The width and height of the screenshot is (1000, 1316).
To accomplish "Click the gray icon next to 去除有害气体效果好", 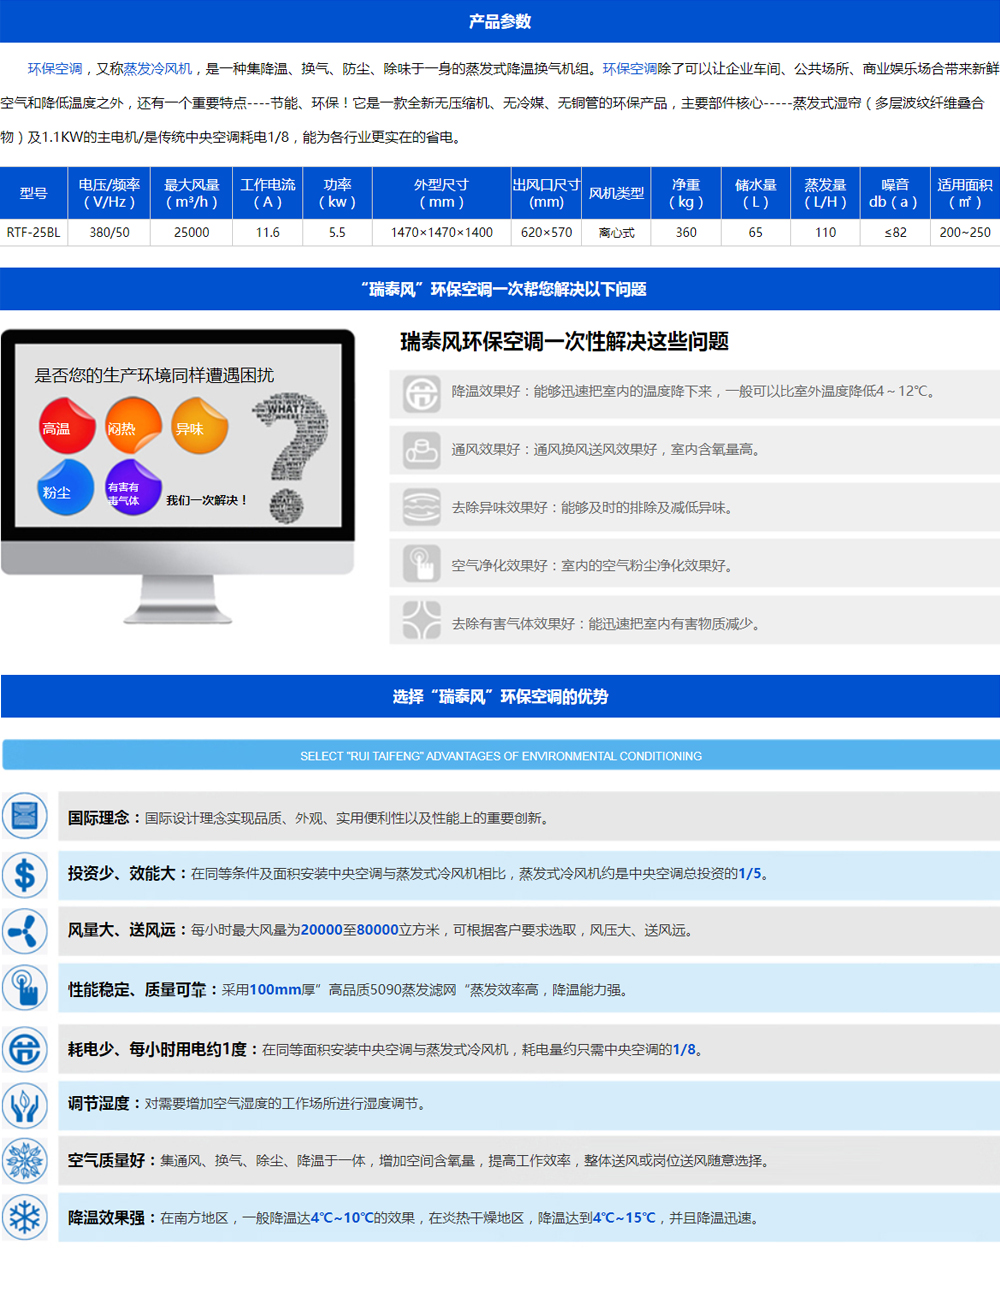I will 421,621.
